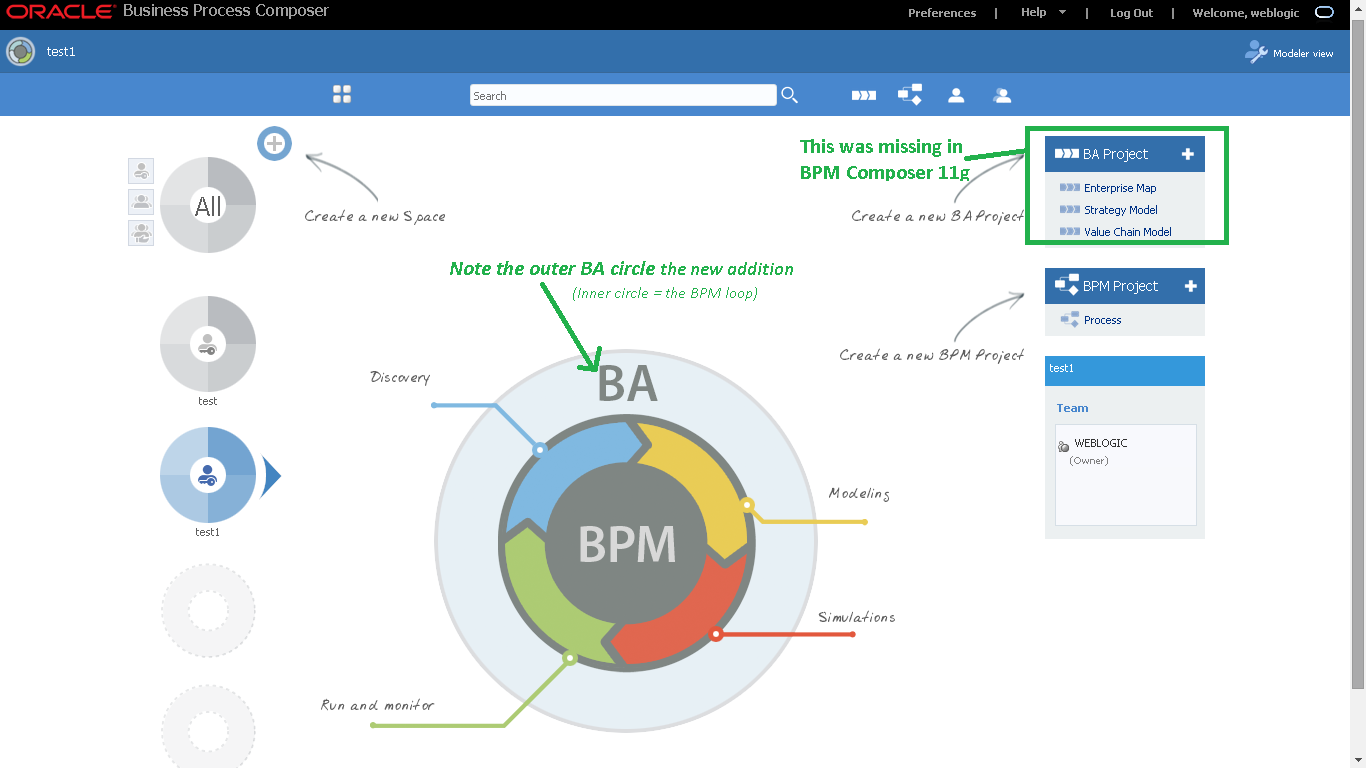Click the Enterprise Map arrows icon
The height and width of the screenshot is (768, 1366).
1070,188
